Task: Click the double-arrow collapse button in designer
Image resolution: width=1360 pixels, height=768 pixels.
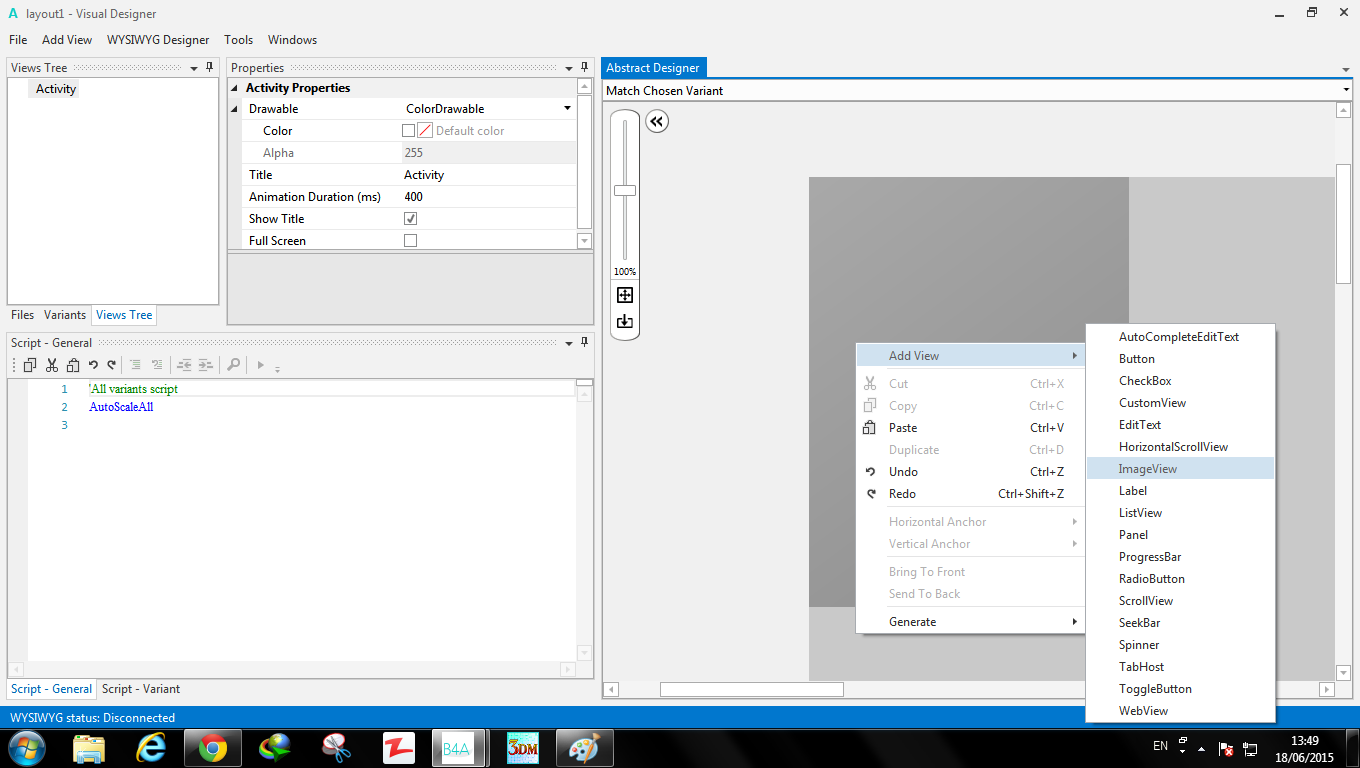Action: [657, 122]
